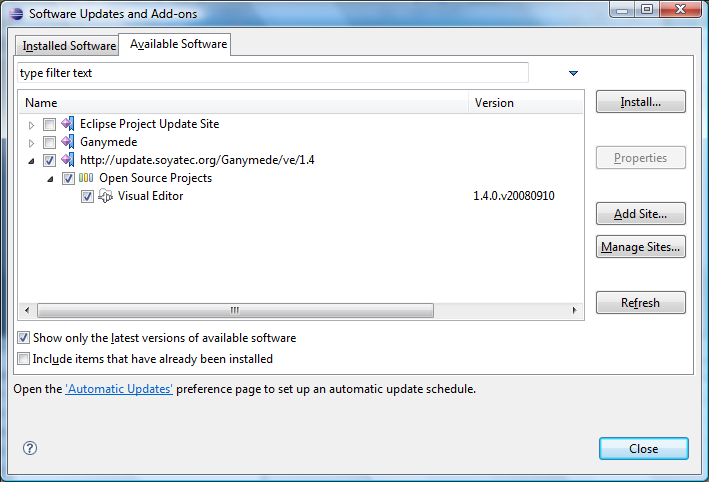Open the 'Automatic Updates' preference link
The width and height of the screenshot is (709, 482).
click(119, 389)
